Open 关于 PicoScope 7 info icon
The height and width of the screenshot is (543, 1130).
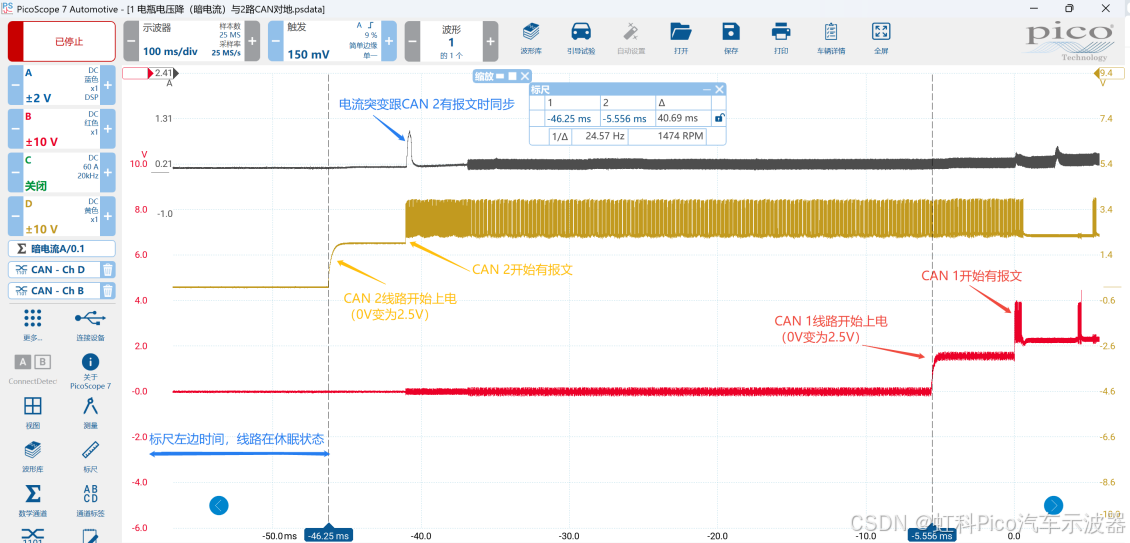(x=90, y=370)
